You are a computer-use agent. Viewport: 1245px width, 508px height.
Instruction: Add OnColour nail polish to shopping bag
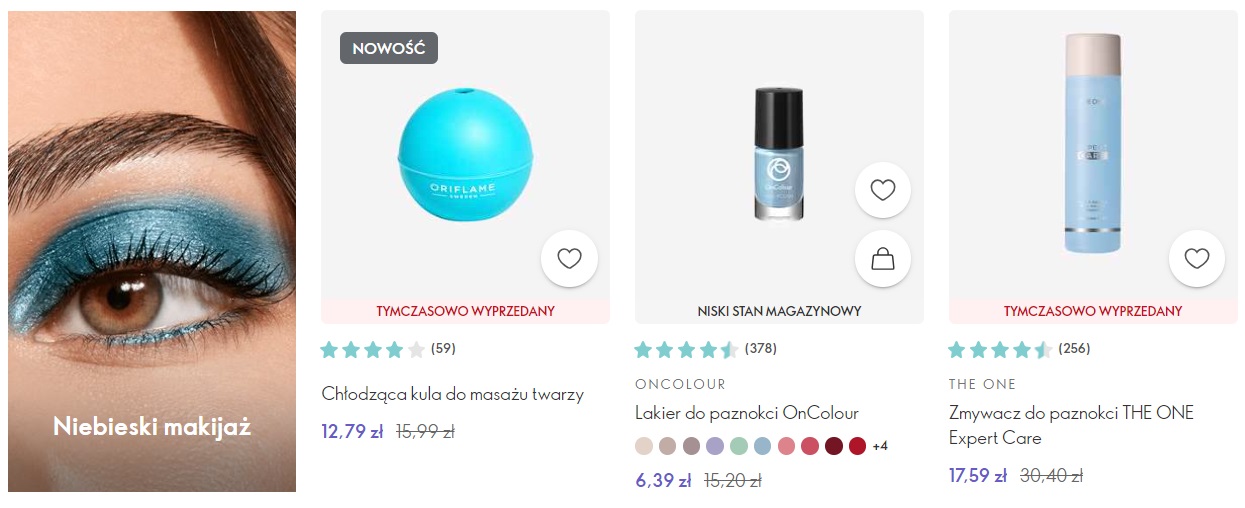pos(883,260)
